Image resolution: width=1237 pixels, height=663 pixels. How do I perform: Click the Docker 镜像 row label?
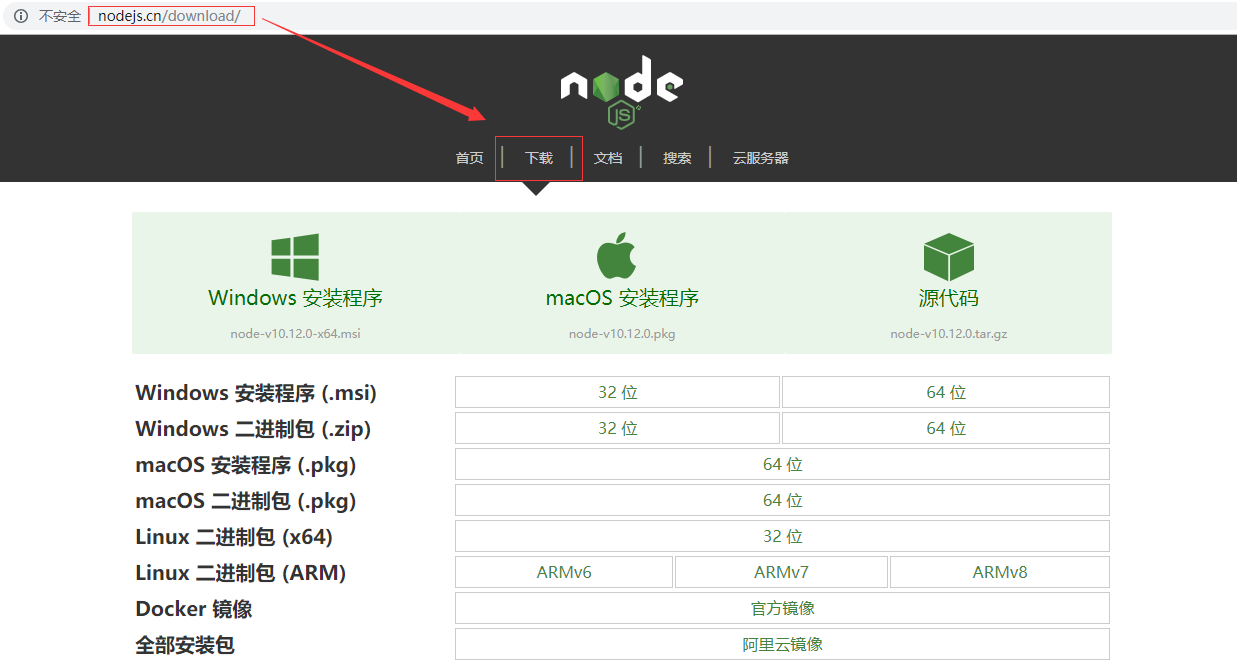[x=194, y=609]
